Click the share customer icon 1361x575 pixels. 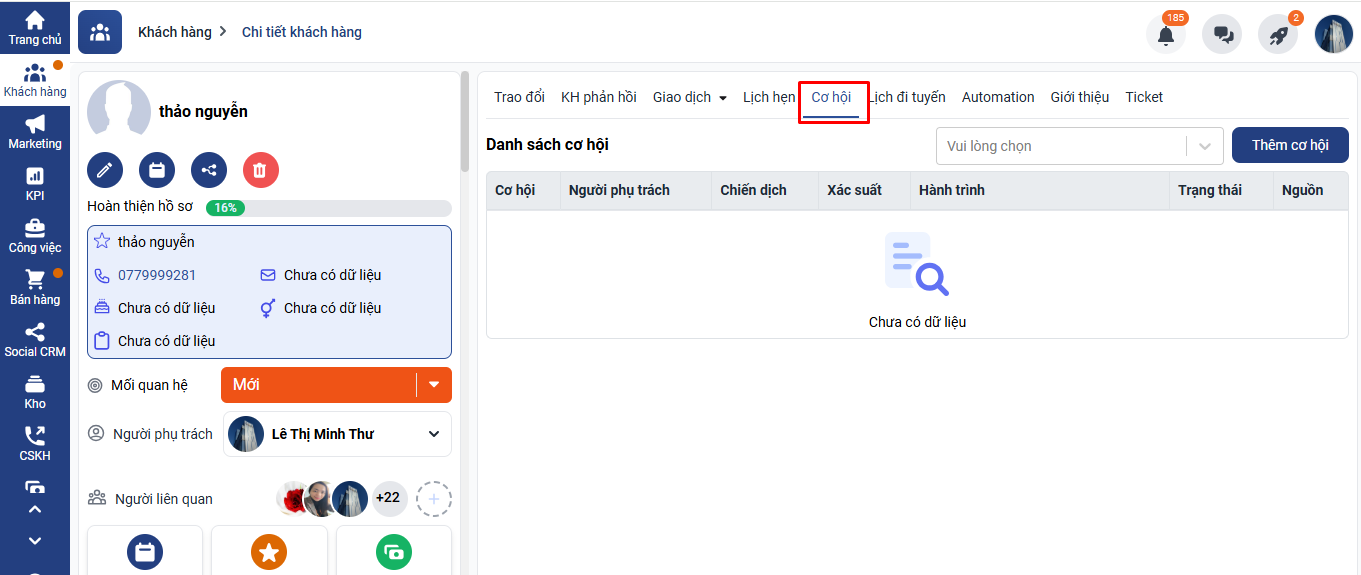(x=209, y=170)
